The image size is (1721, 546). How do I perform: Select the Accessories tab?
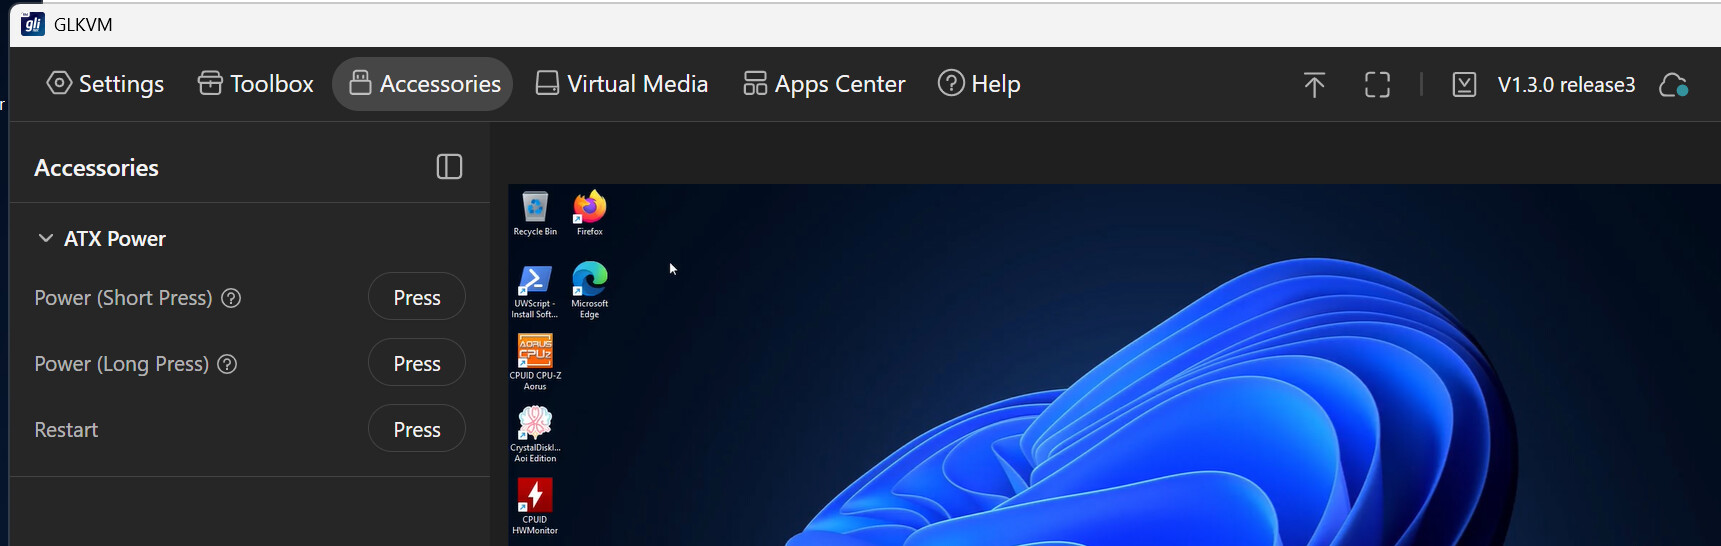tap(423, 84)
